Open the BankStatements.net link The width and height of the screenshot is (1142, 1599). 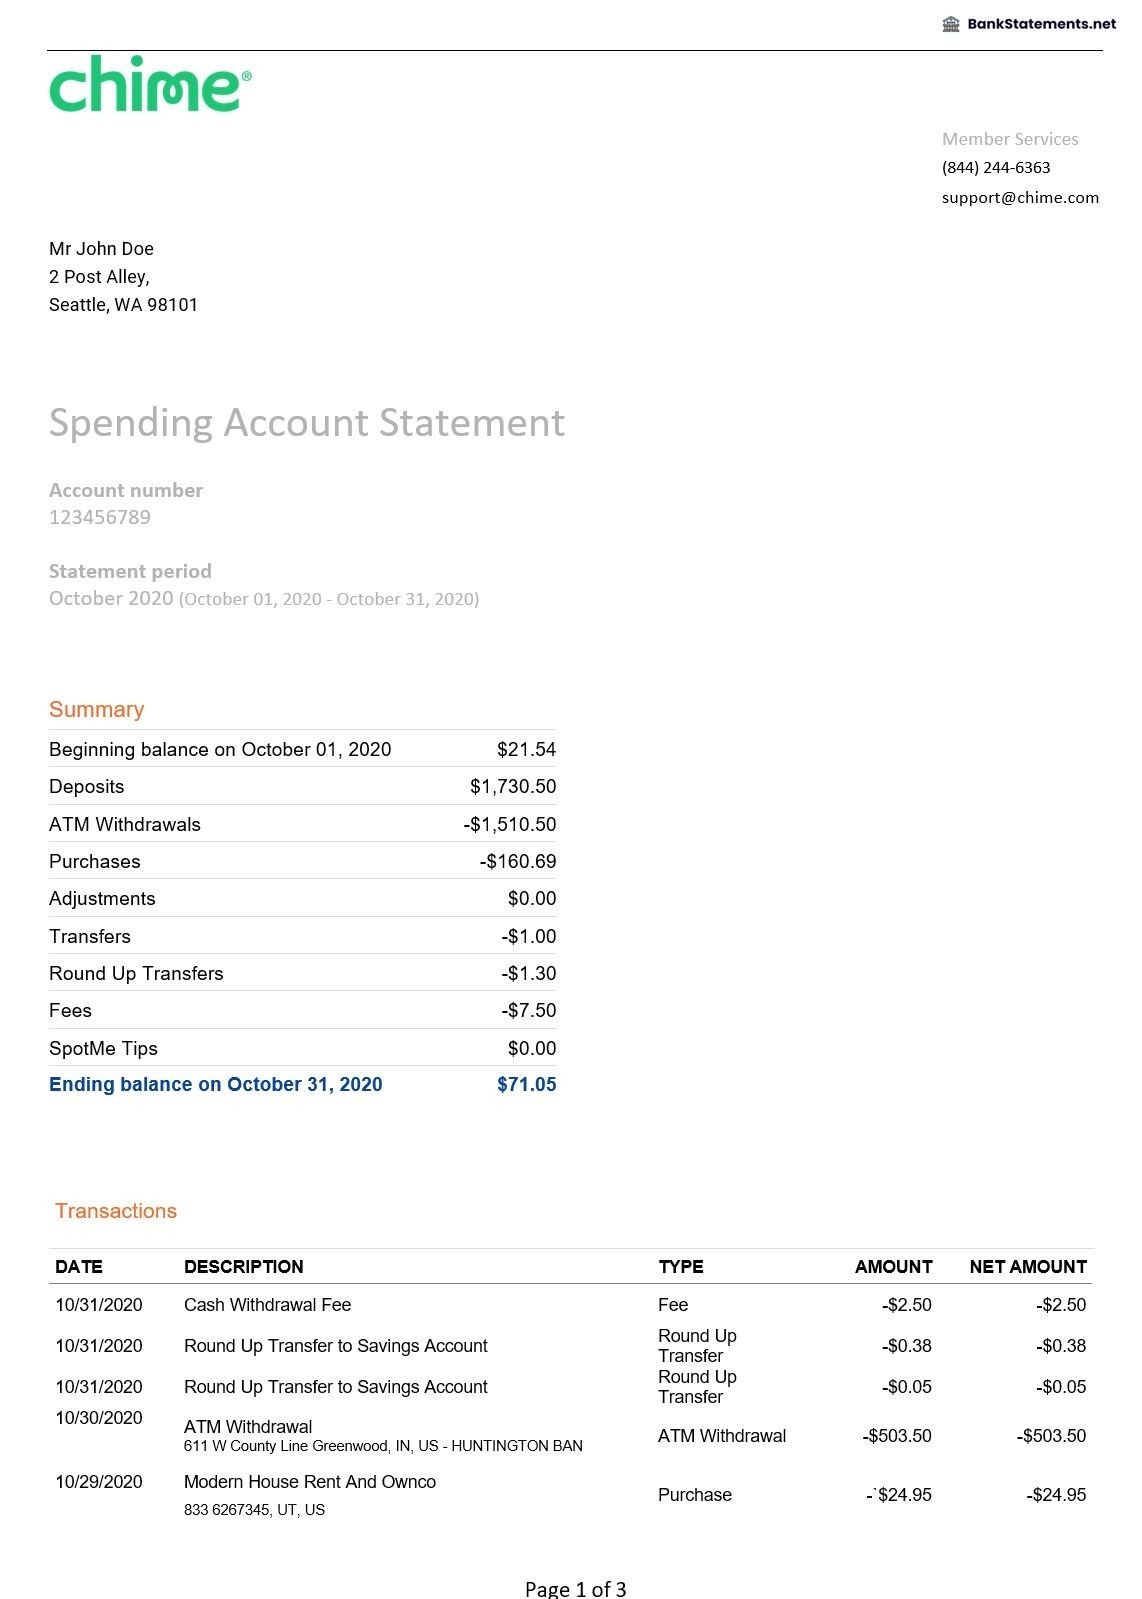[x=1041, y=24]
